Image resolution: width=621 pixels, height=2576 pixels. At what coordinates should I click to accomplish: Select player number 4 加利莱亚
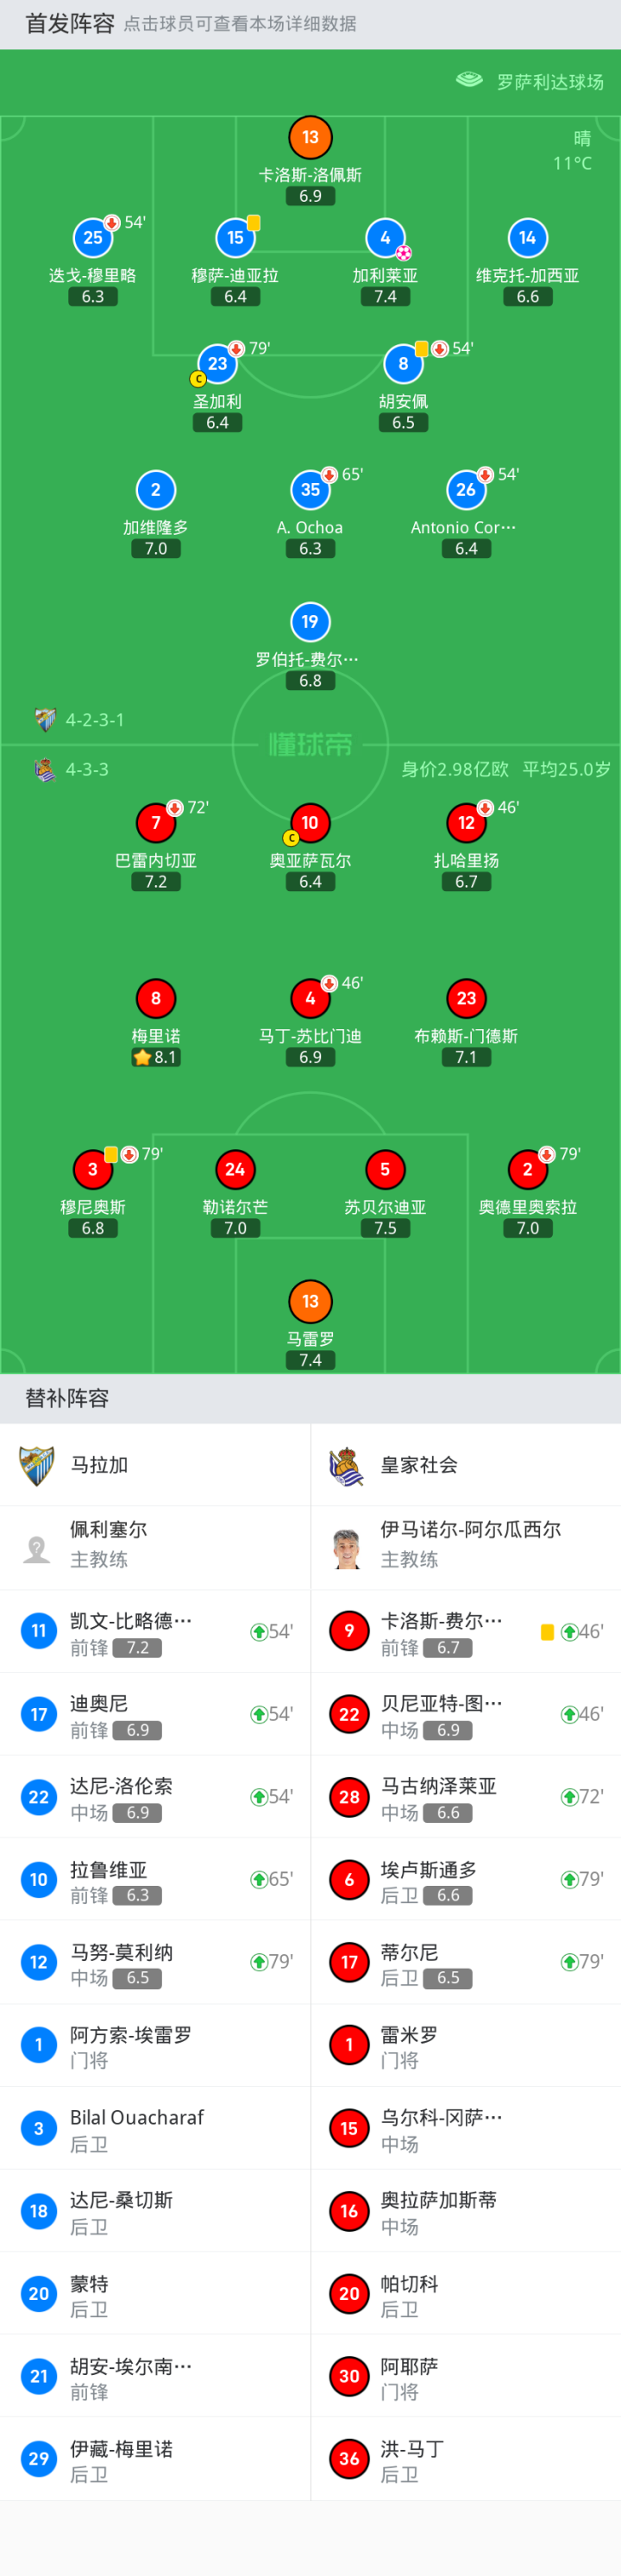pyautogui.click(x=385, y=238)
